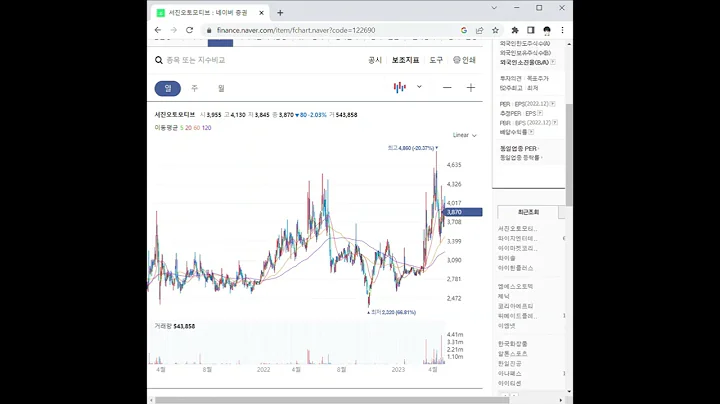720x404 pixels.
Task: Click the 인쇄 print button
Action: [464, 60]
